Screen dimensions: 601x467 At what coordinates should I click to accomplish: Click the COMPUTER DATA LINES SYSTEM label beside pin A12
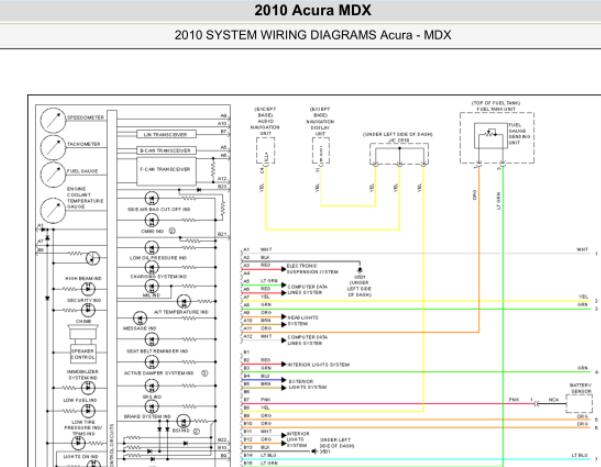pyautogui.click(x=308, y=340)
